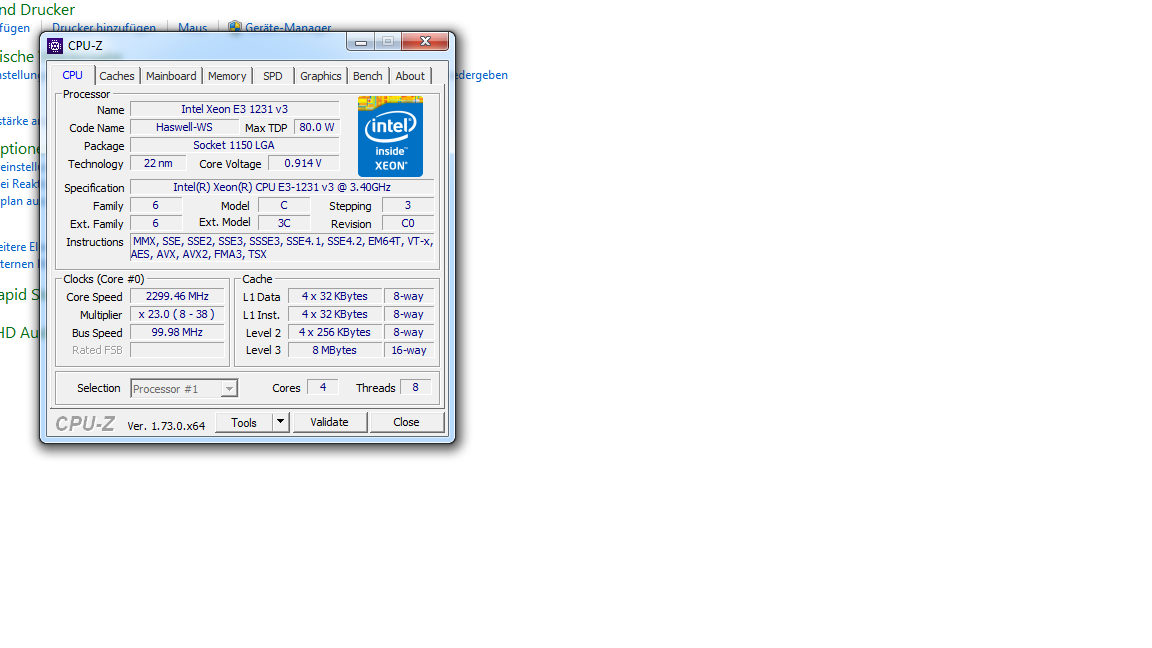The image size is (1152, 648).
Task: Switch to the Caches tab
Action: [x=117, y=76]
